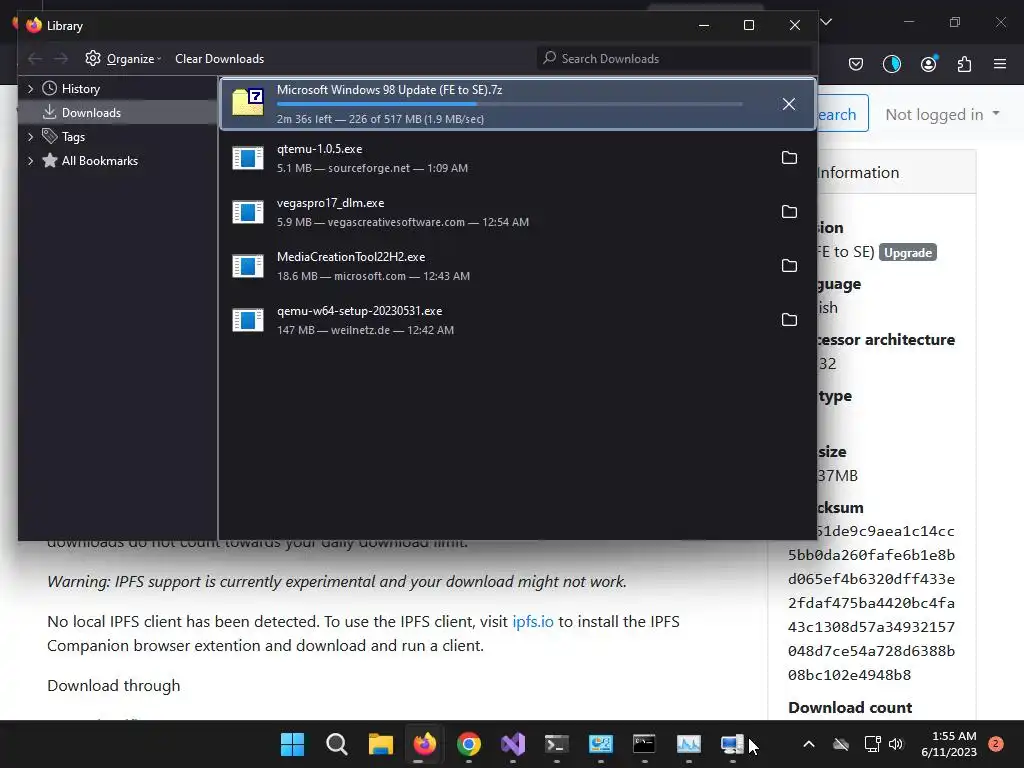
Task: Click the Search button on the webpage
Action: (842, 114)
